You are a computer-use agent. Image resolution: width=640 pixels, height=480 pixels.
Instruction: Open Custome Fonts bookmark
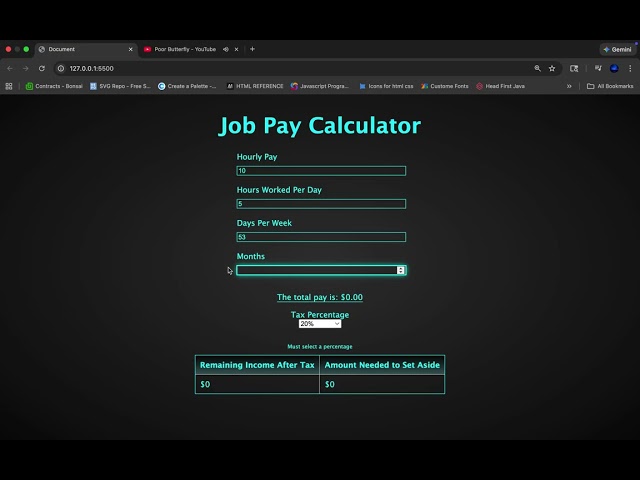tap(445, 86)
